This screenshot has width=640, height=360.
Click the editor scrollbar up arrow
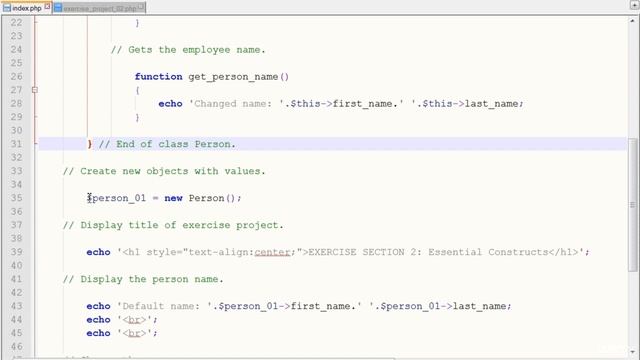(633, 20)
